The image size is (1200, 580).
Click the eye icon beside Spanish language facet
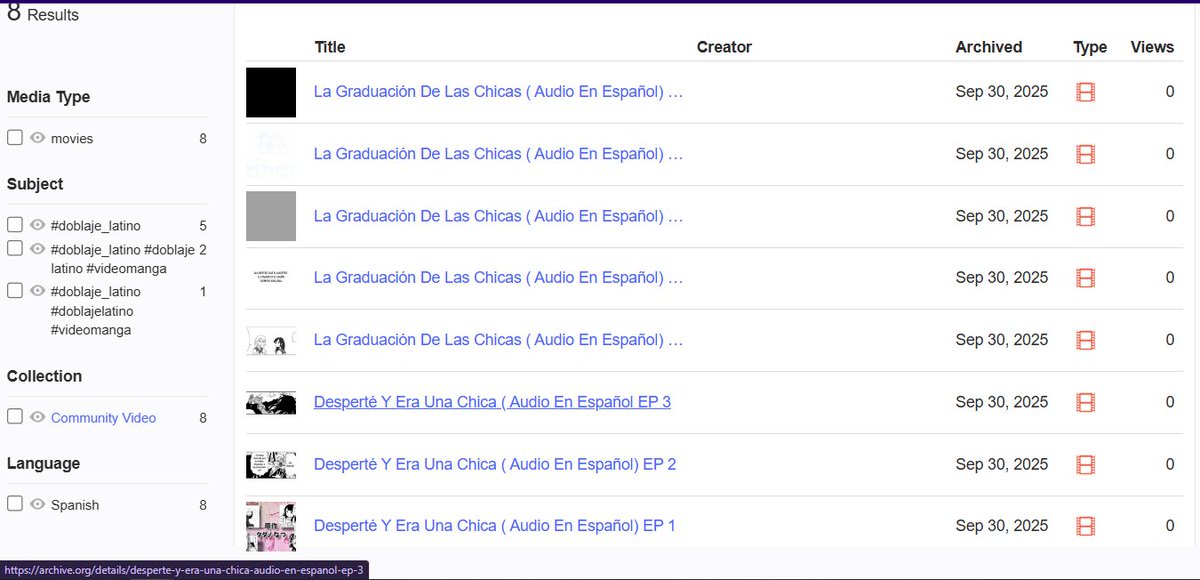[38, 505]
